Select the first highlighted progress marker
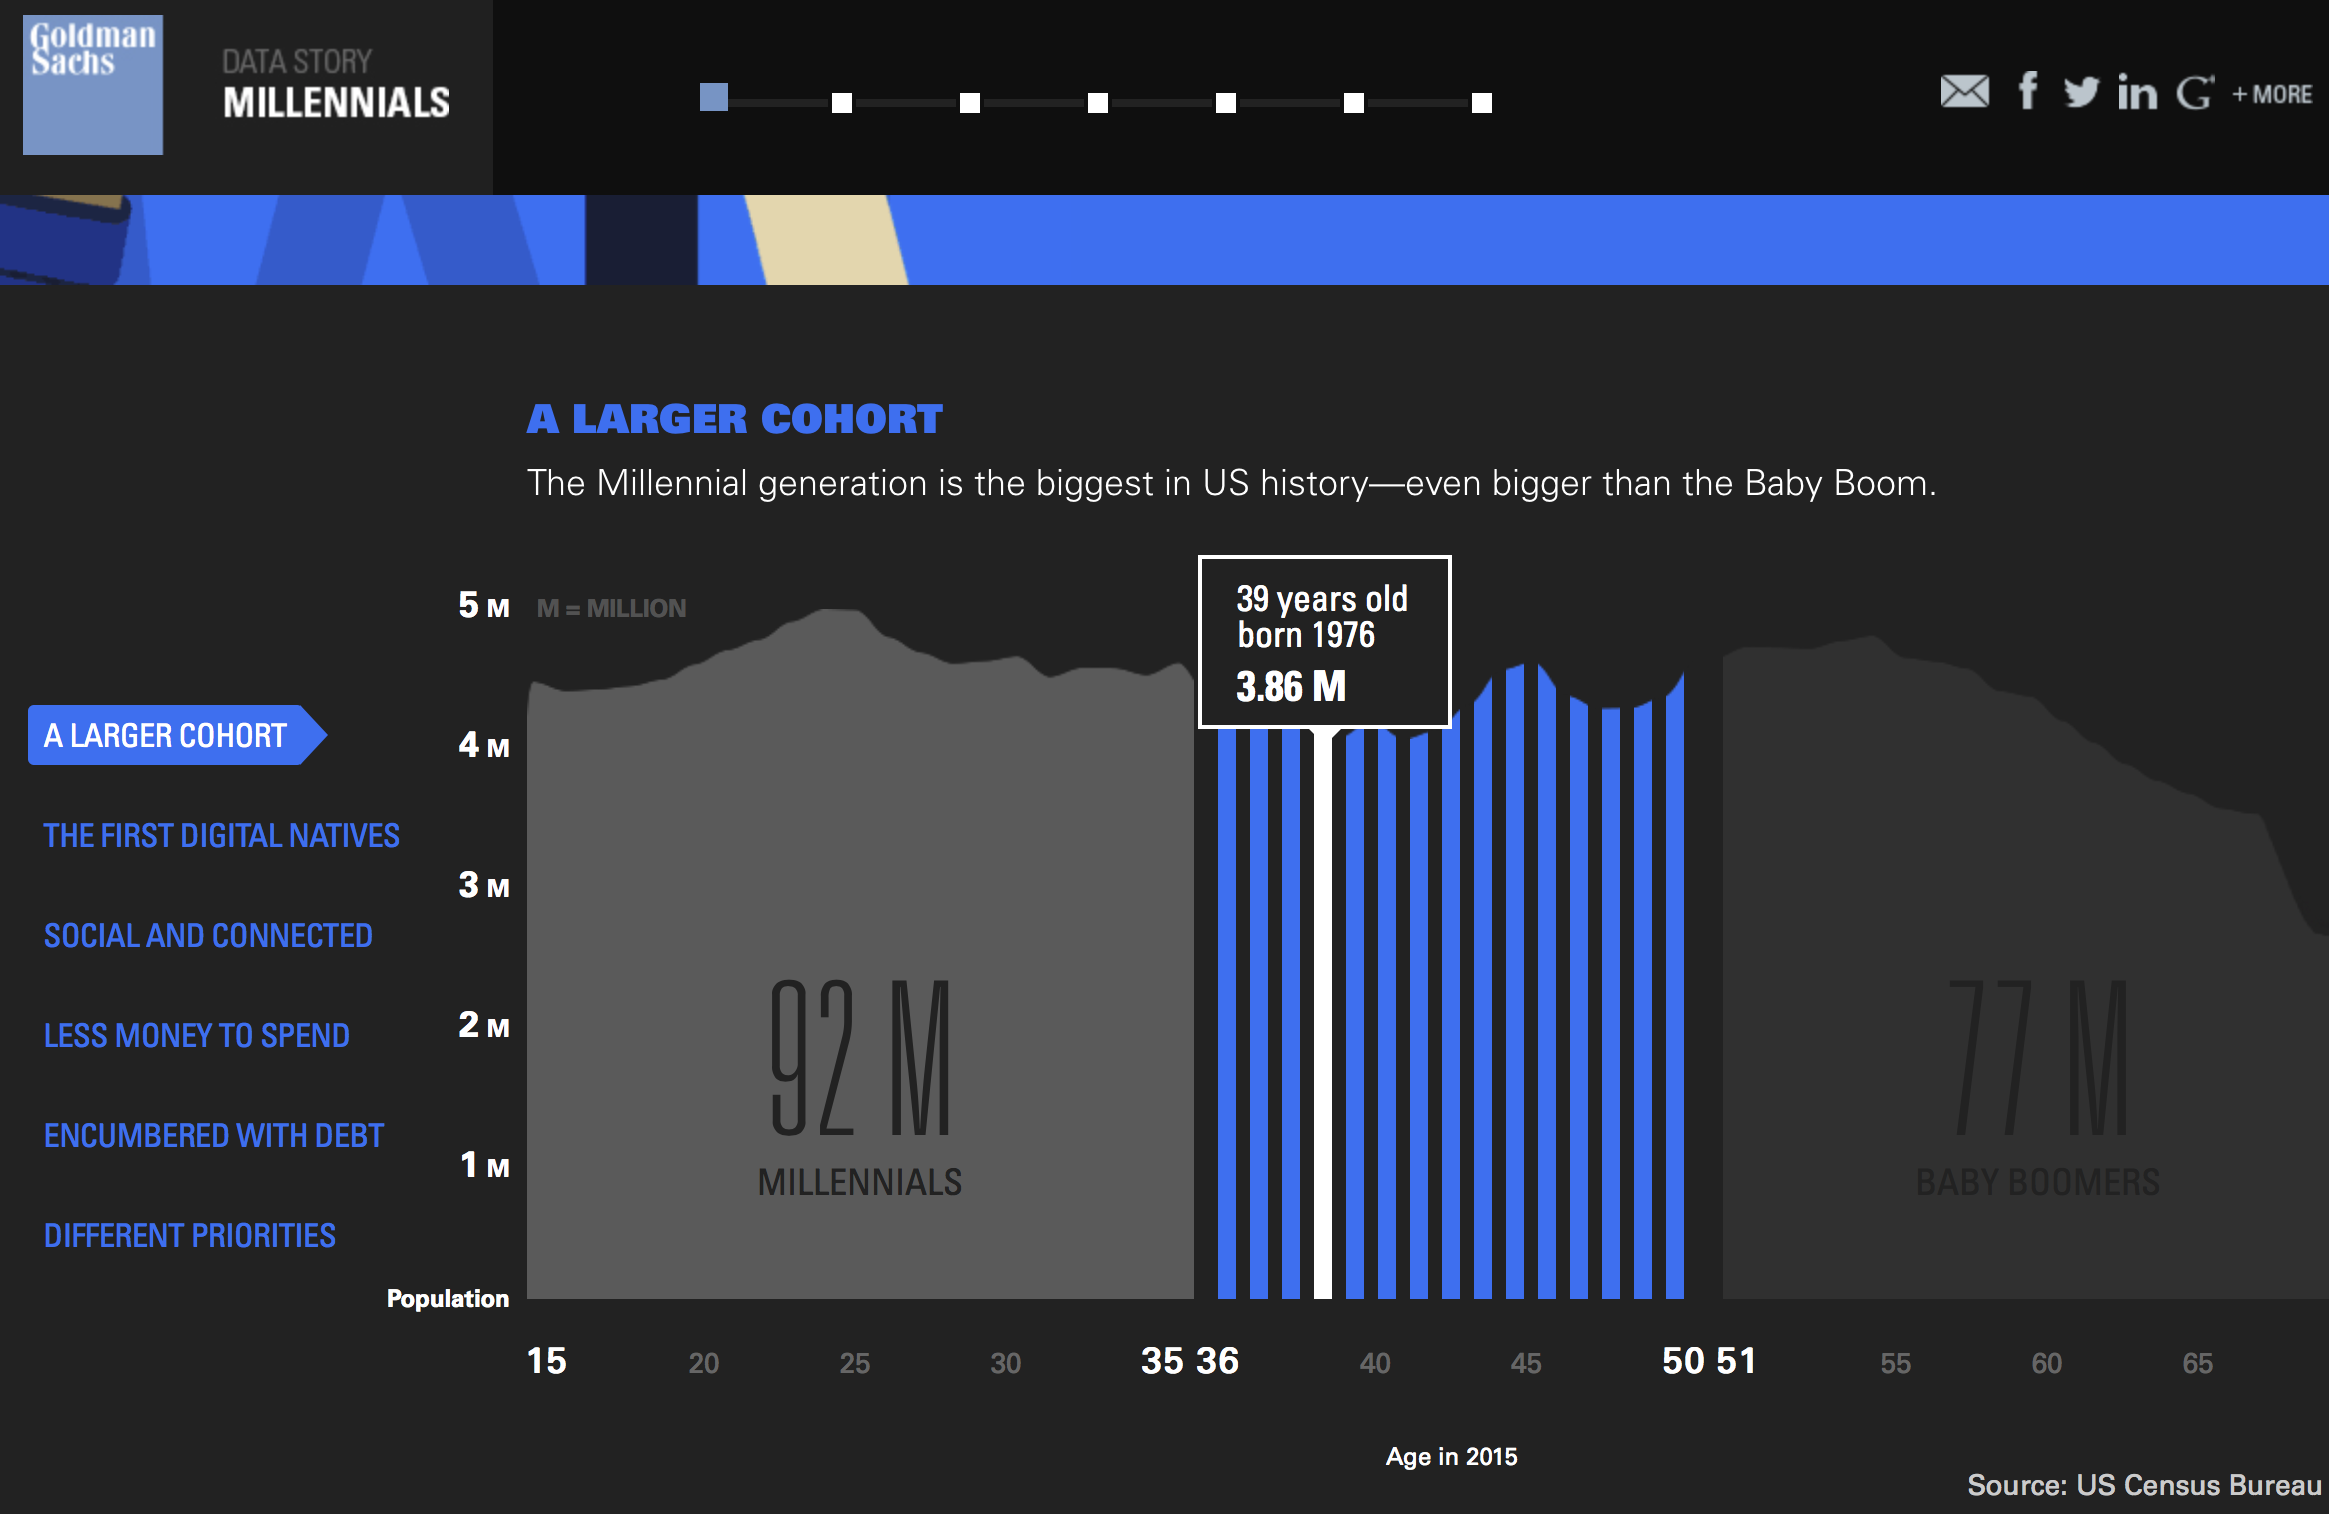Image resolution: width=2329 pixels, height=1514 pixels. (x=714, y=97)
